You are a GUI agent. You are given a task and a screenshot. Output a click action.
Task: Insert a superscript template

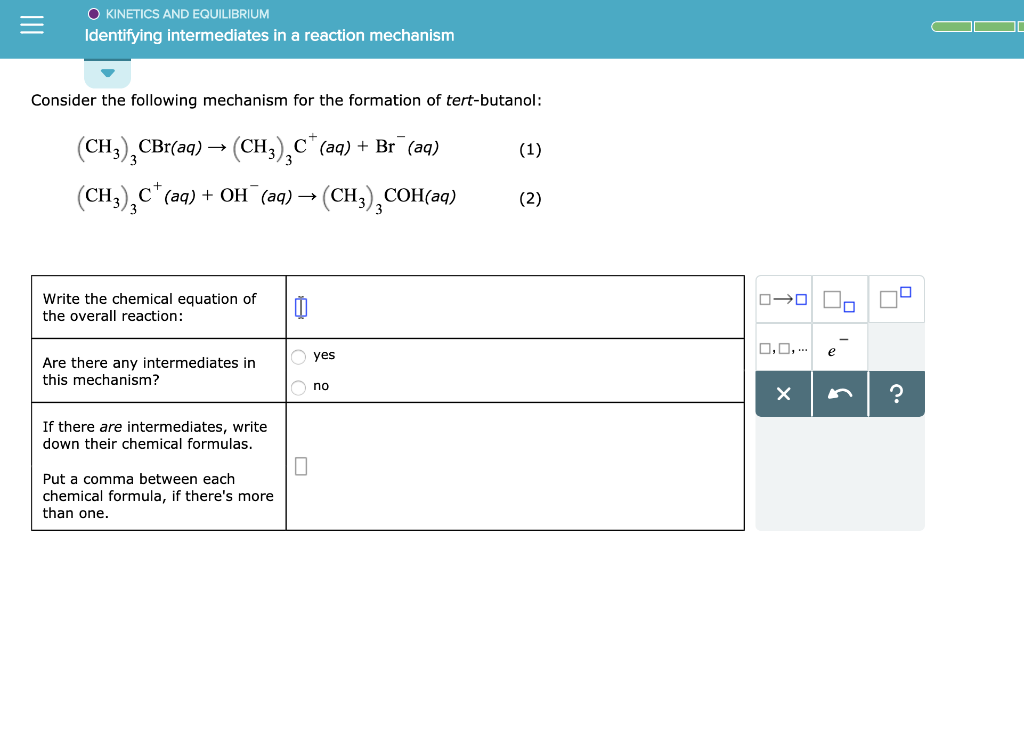897,298
